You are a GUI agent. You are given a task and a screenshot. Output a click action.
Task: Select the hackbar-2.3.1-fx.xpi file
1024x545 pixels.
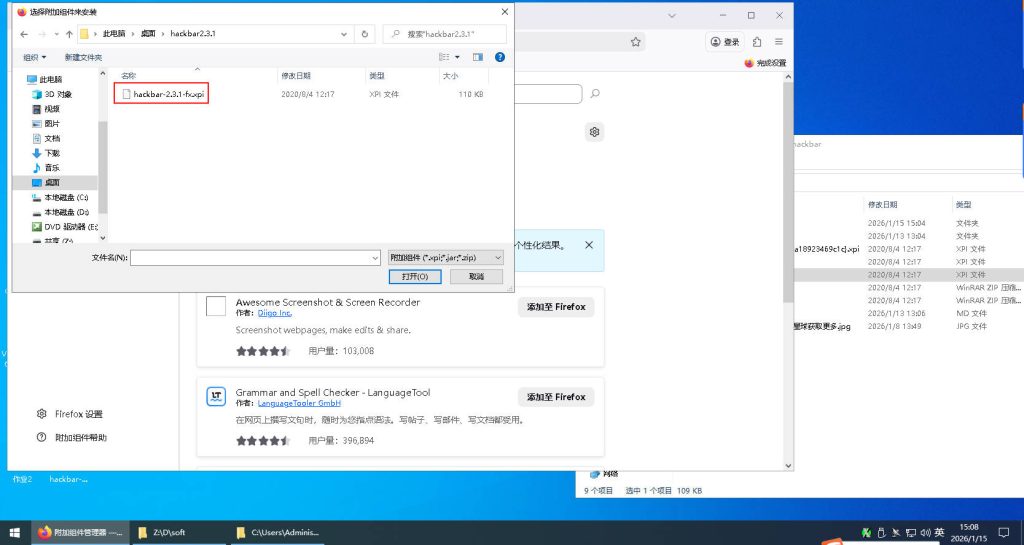pyautogui.click(x=168, y=94)
